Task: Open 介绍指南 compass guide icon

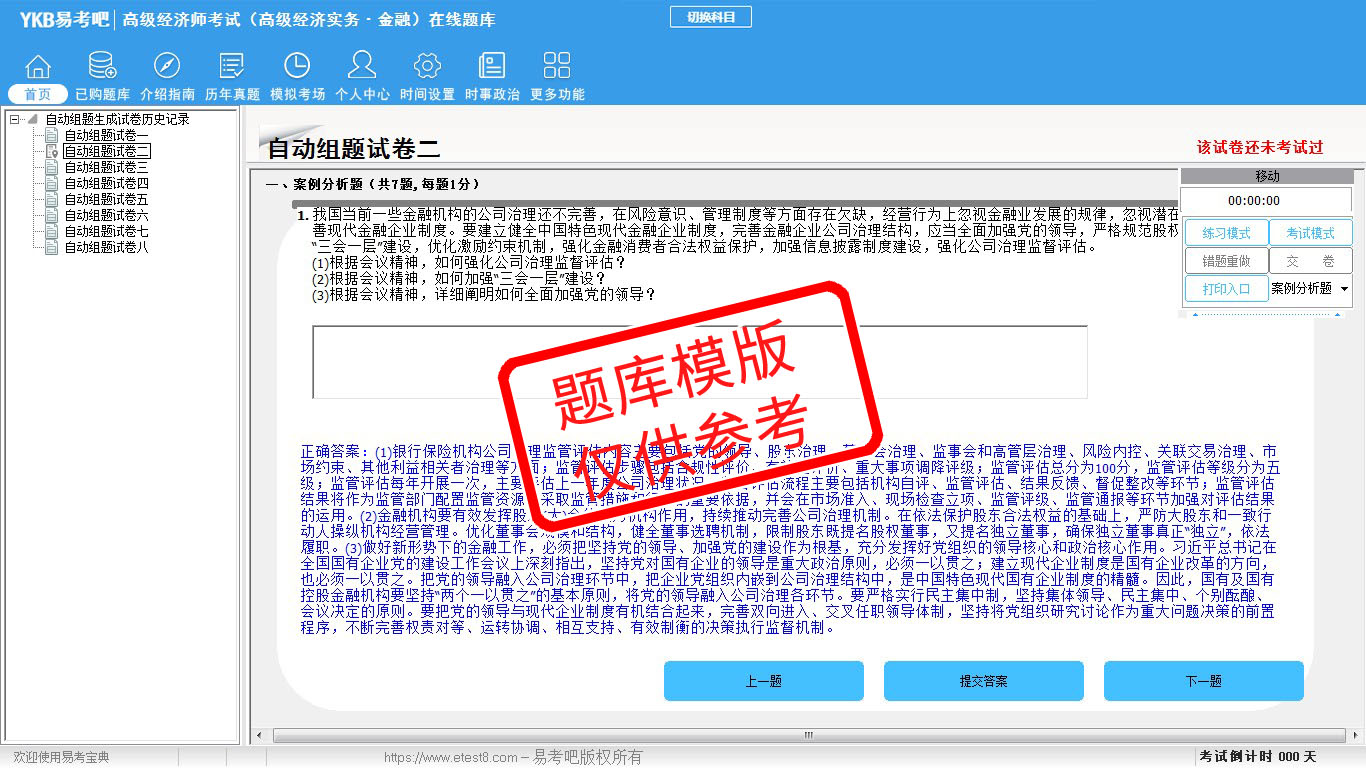Action: (x=167, y=67)
